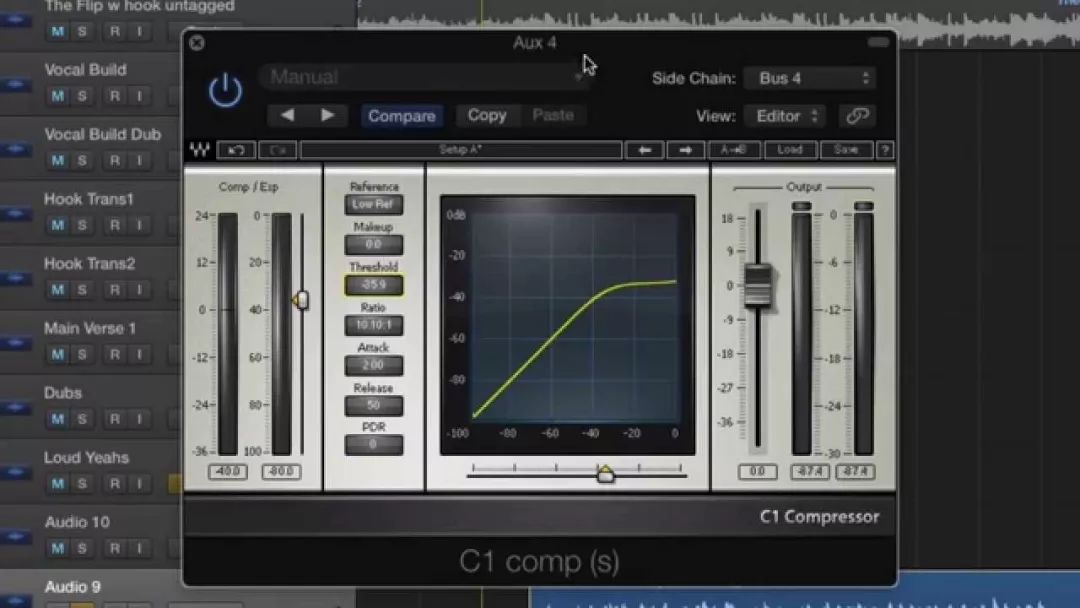
Task: Click the -40.0 Comp/Exp readout
Action: click(x=227, y=472)
